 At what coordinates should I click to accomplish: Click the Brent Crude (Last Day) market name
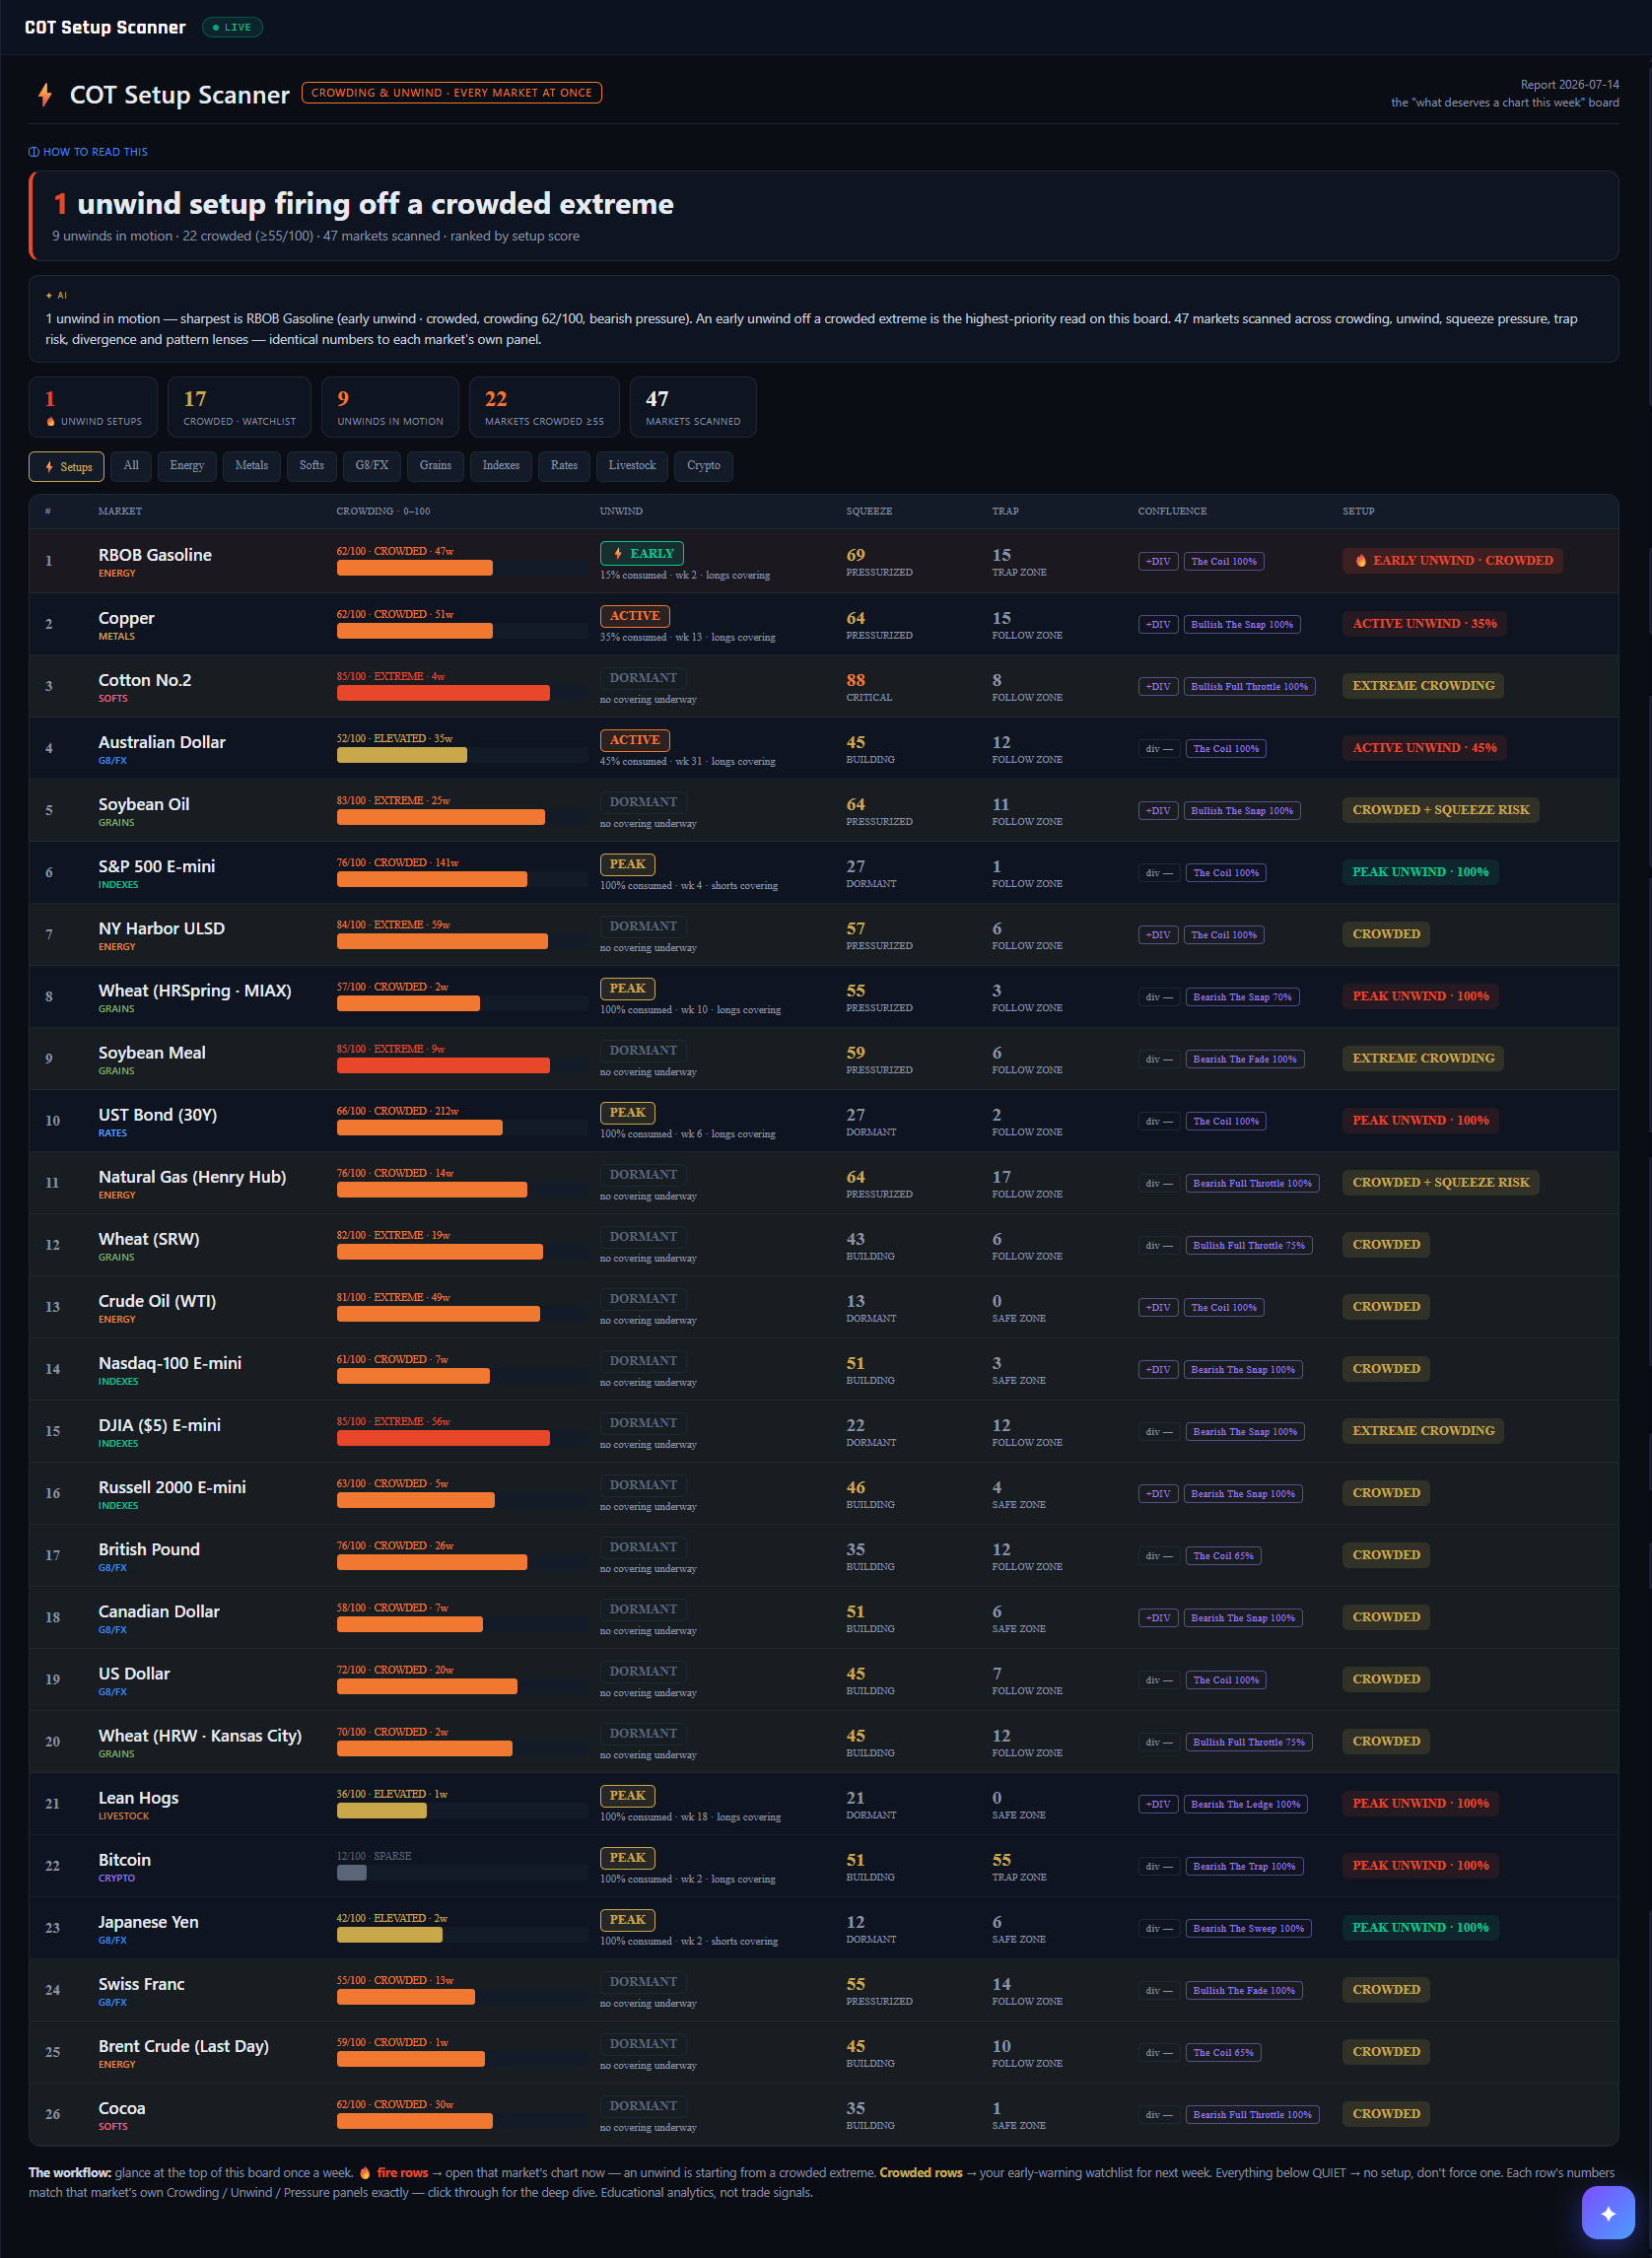pos(184,2046)
